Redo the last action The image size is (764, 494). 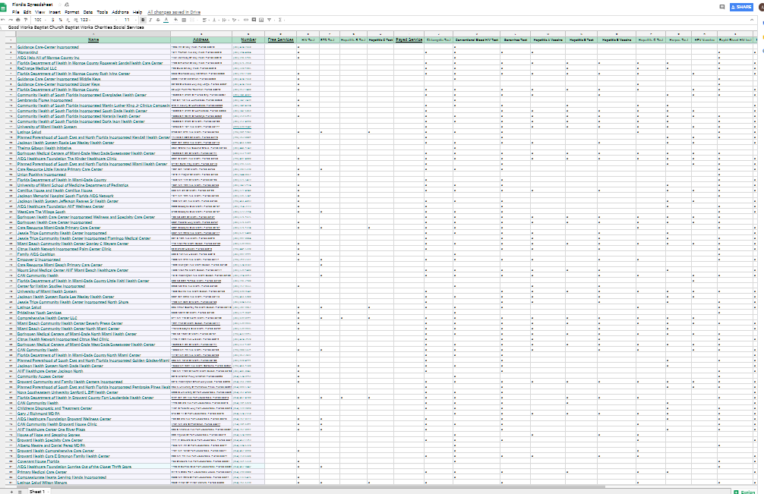(11, 20)
